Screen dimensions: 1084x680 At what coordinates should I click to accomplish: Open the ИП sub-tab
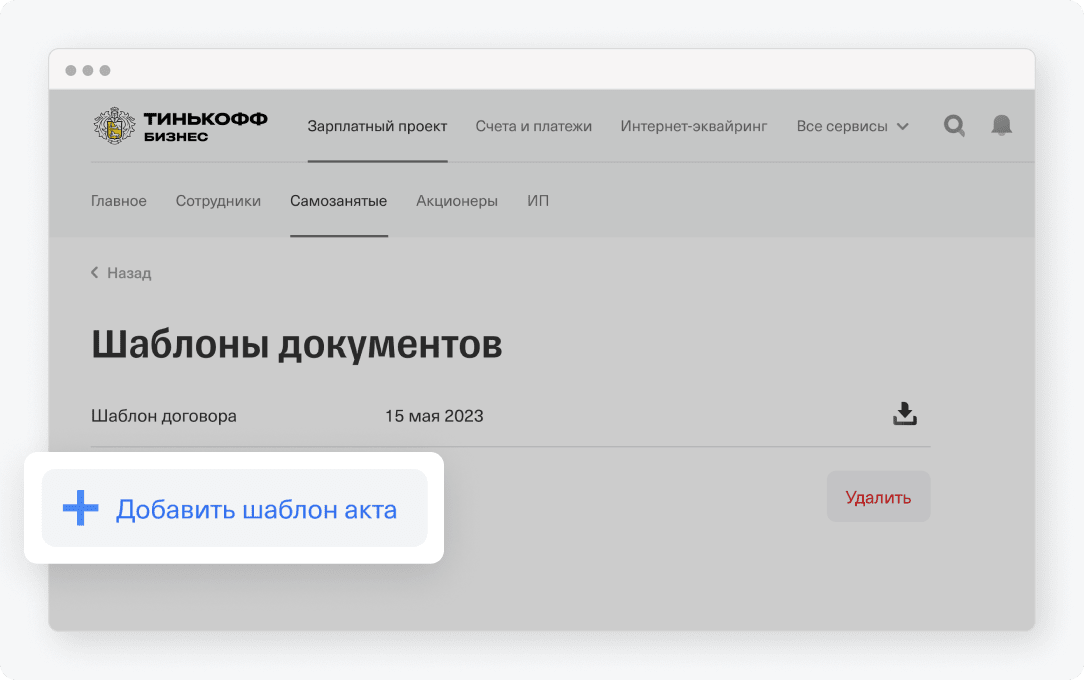pyautogui.click(x=538, y=201)
